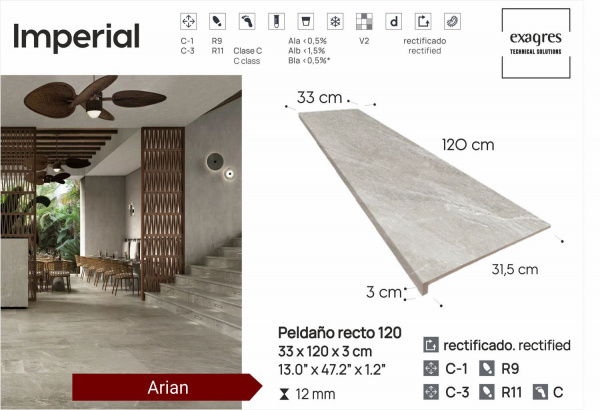Click the top rectificado rectified icon
The image size is (600, 410).
pyautogui.click(x=423, y=21)
